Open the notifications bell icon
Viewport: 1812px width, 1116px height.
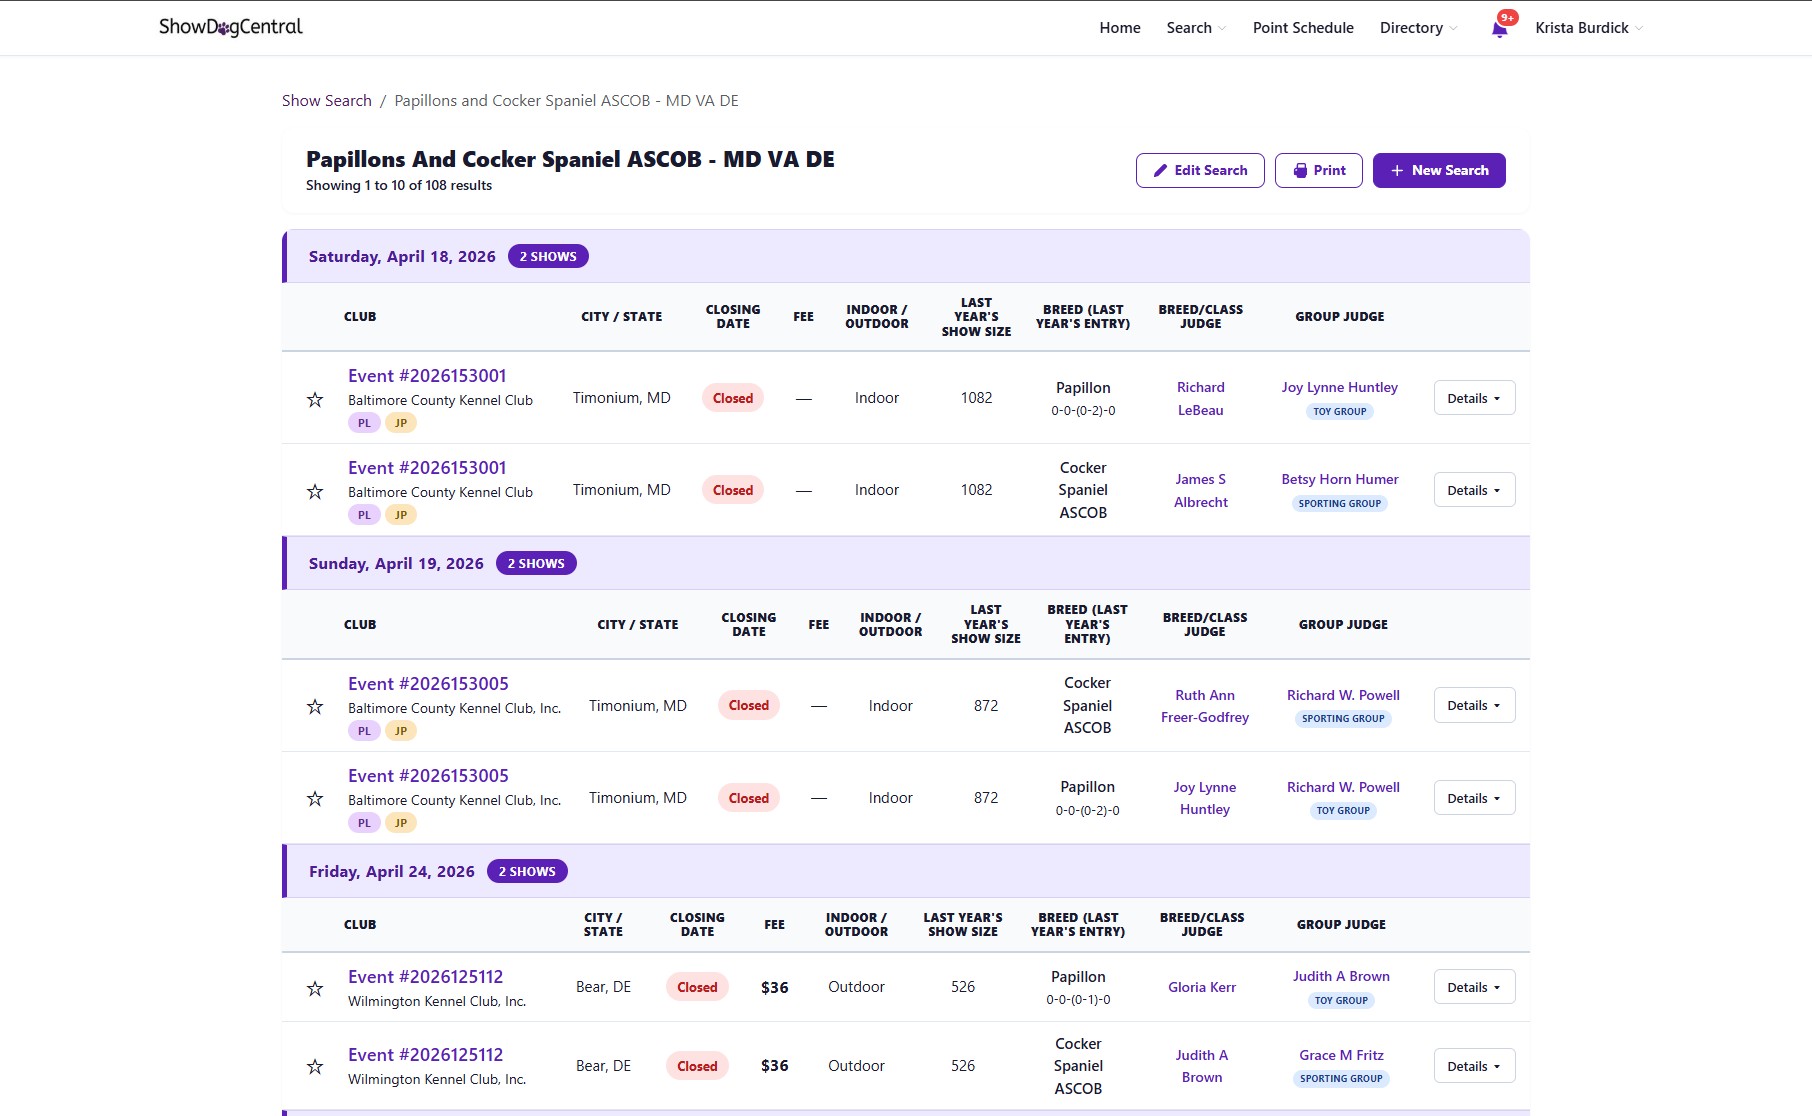(1499, 27)
